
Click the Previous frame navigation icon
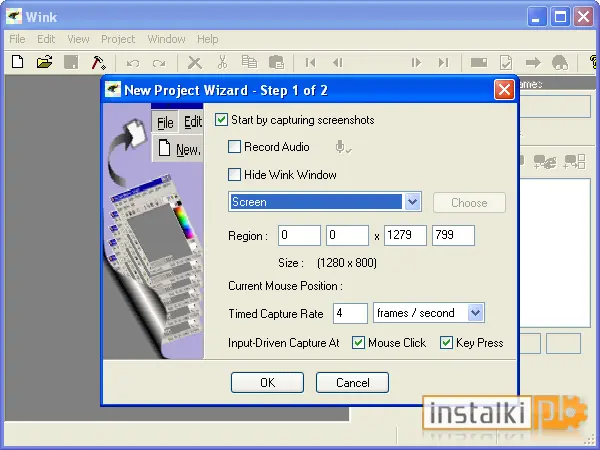point(338,62)
